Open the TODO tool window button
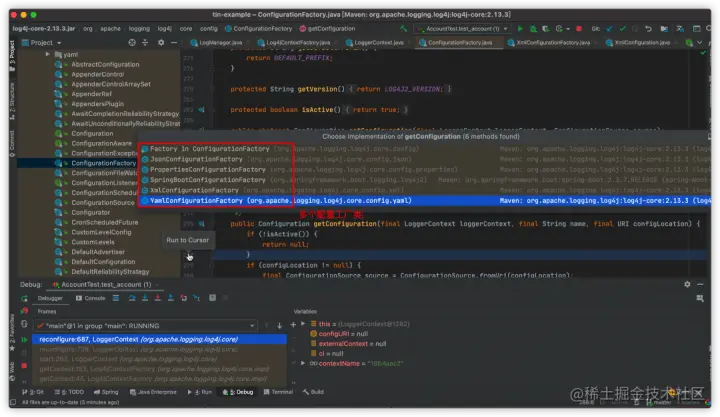 [x=69, y=392]
